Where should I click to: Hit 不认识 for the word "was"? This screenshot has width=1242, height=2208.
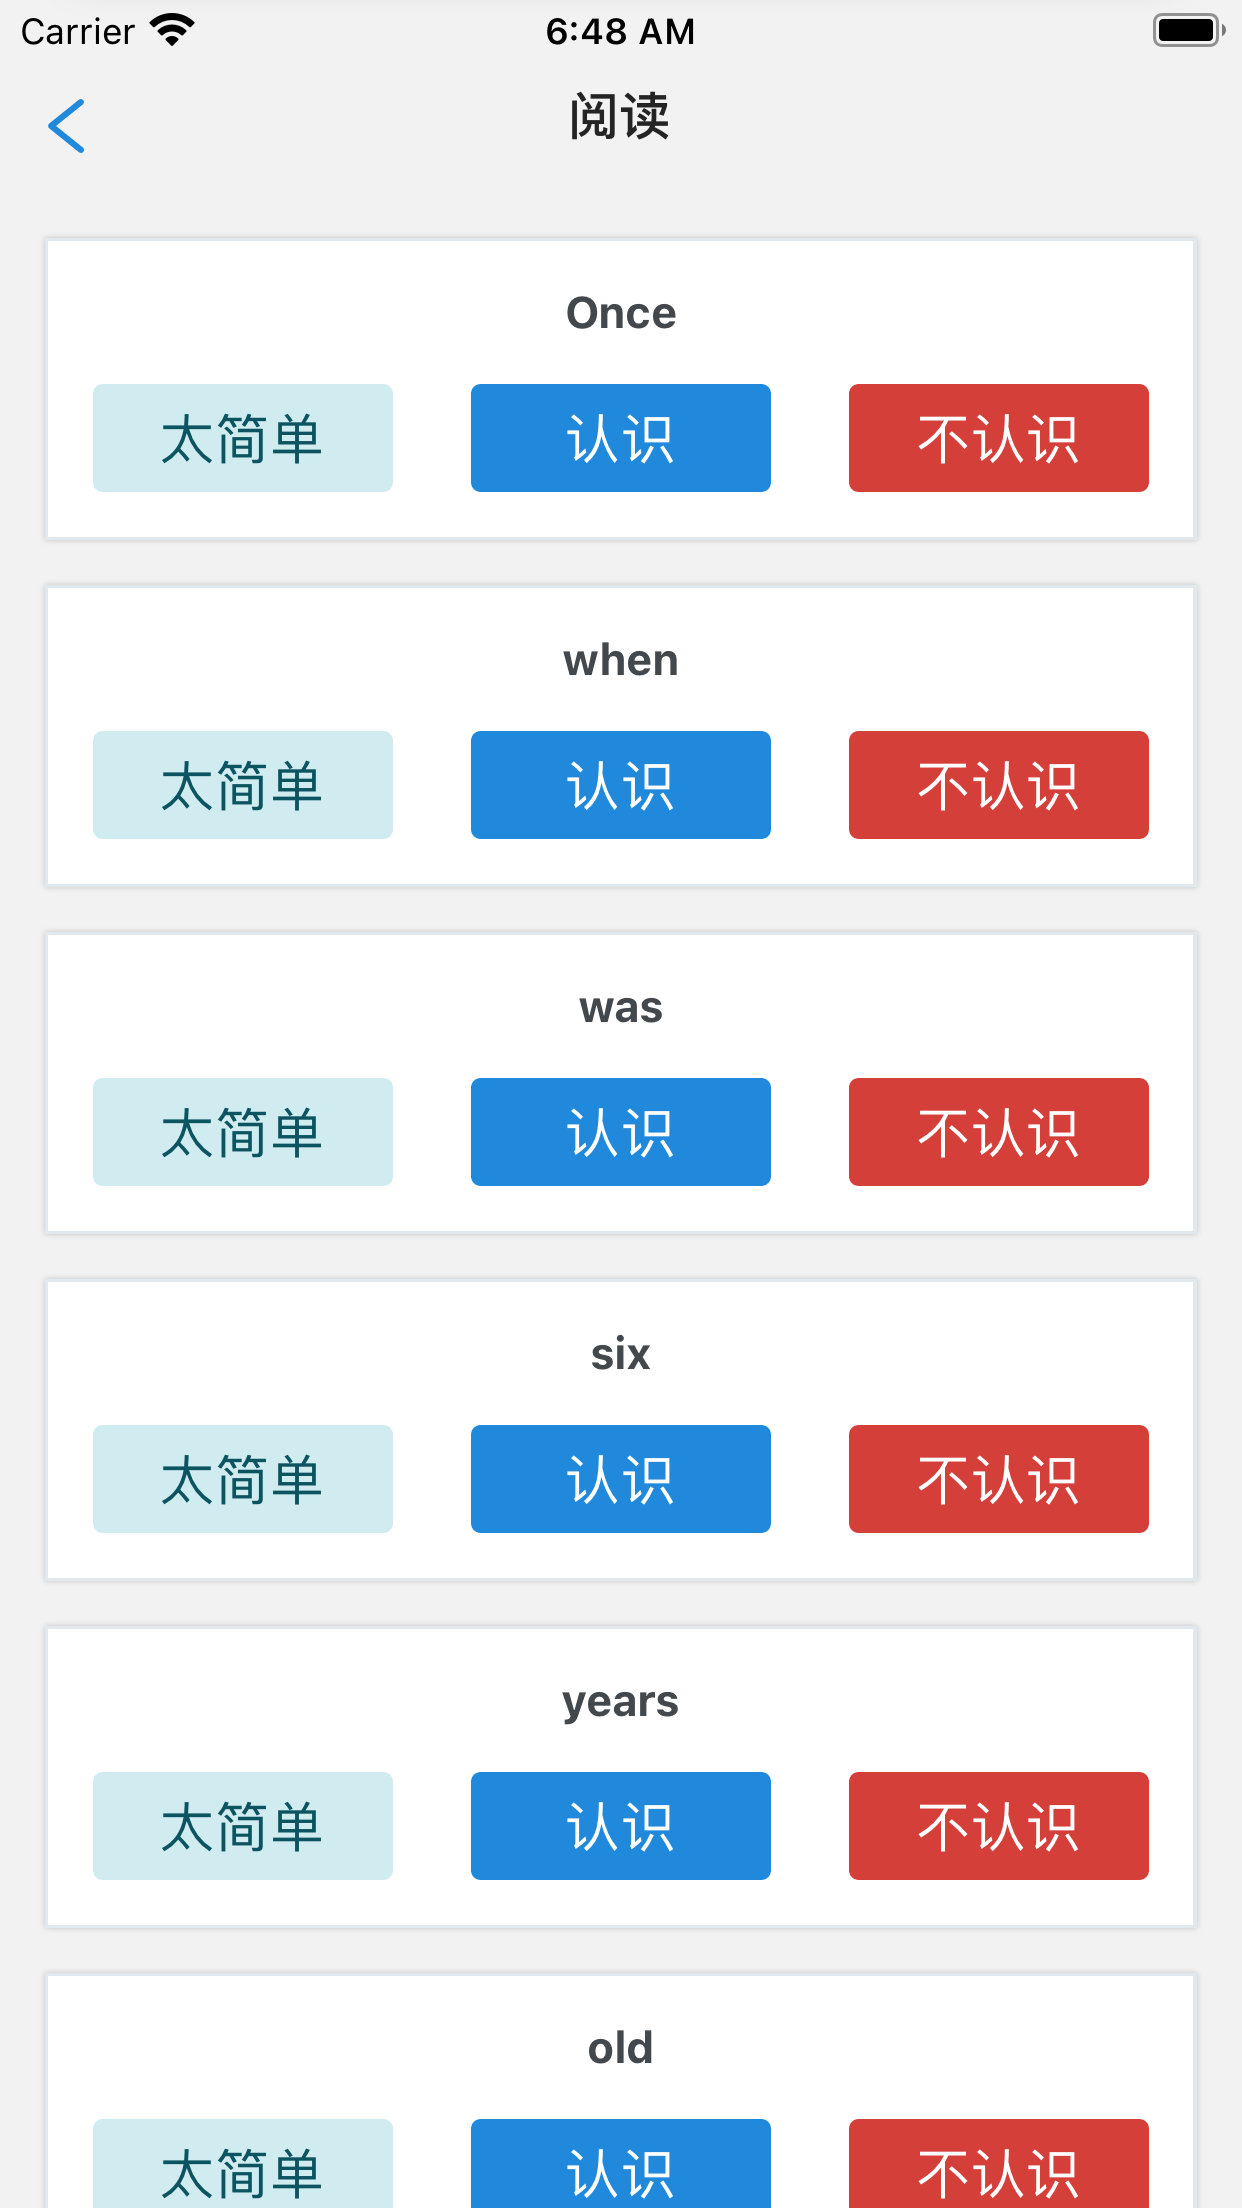tap(998, 1132)
